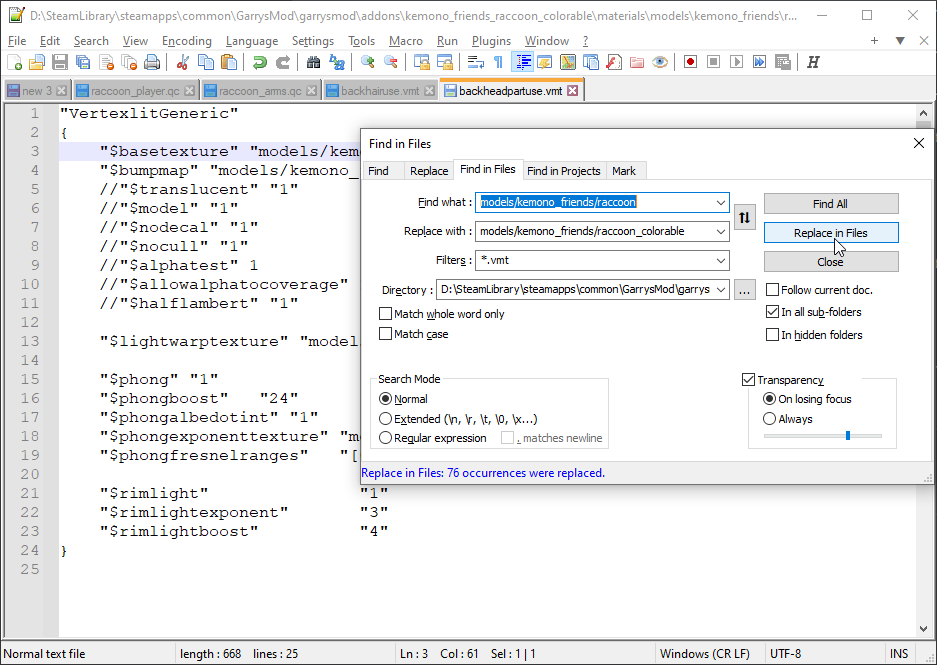Open the File menu
The image size is (937, 665).
[x=17, y=41]
